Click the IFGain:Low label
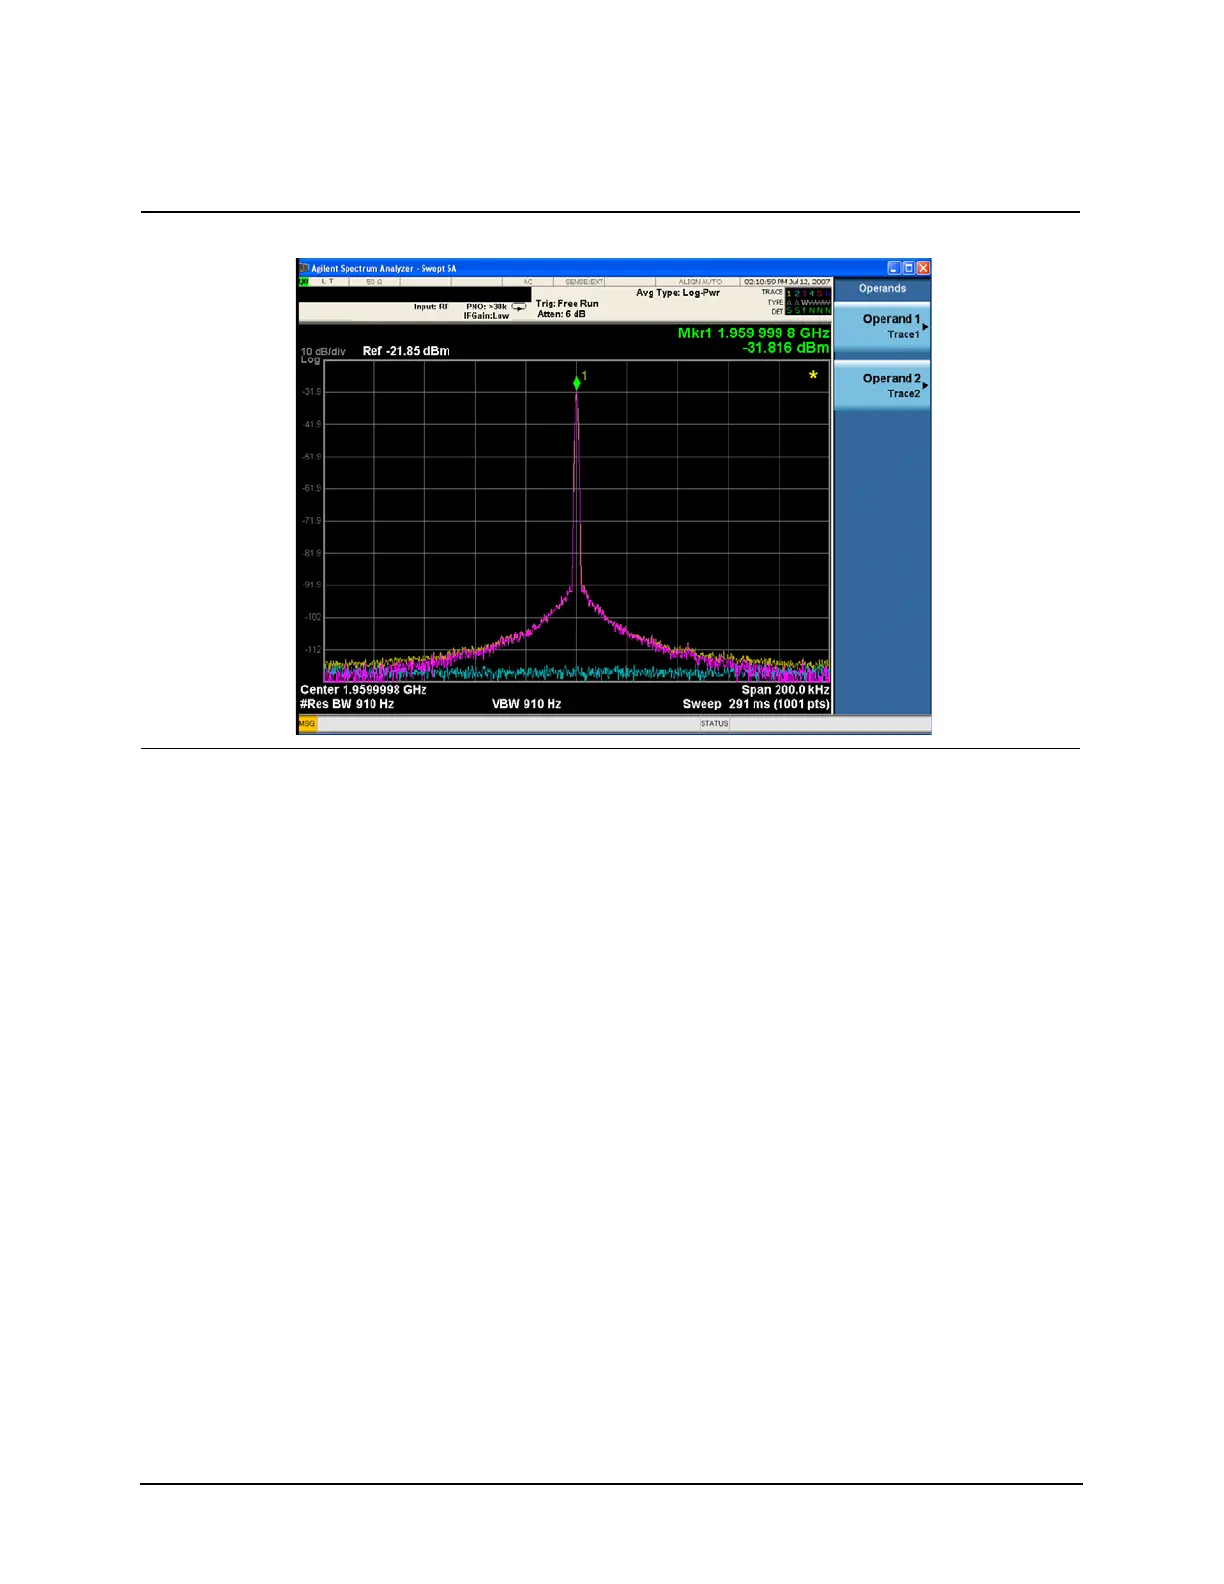This screenshot has height=1584, width=1224. click(x=486, y=316)
